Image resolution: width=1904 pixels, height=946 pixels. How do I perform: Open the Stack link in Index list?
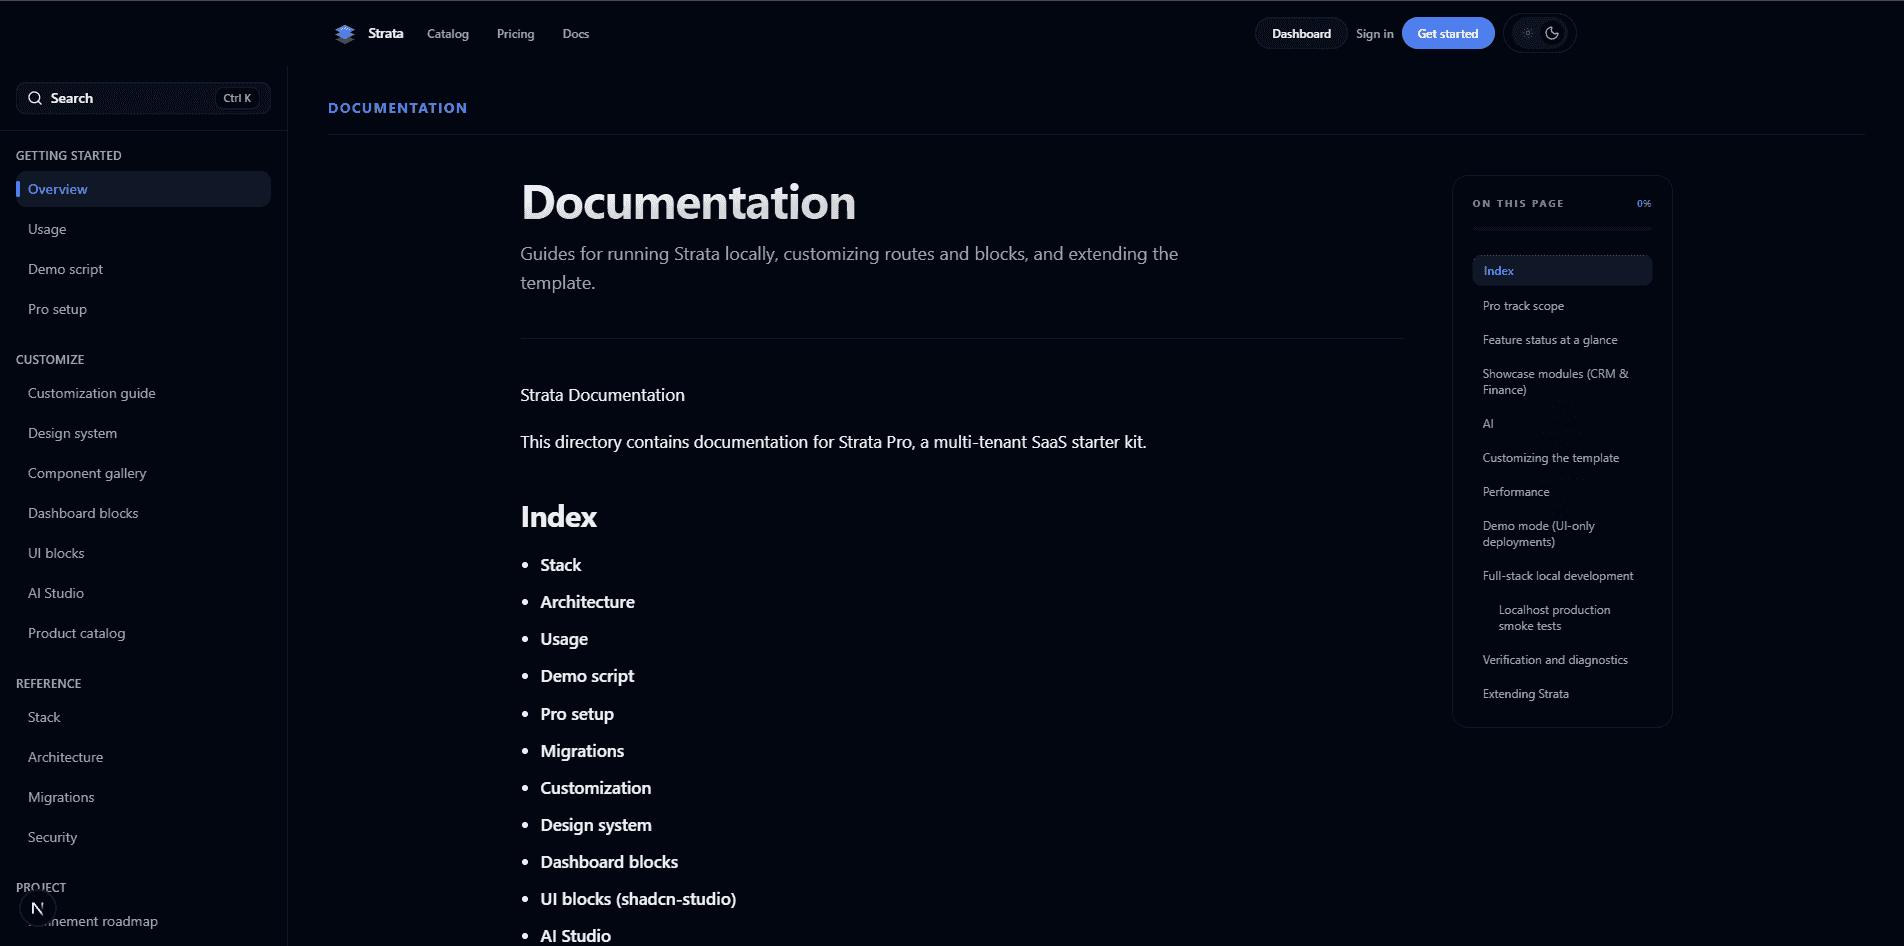[x=561, y=565]
